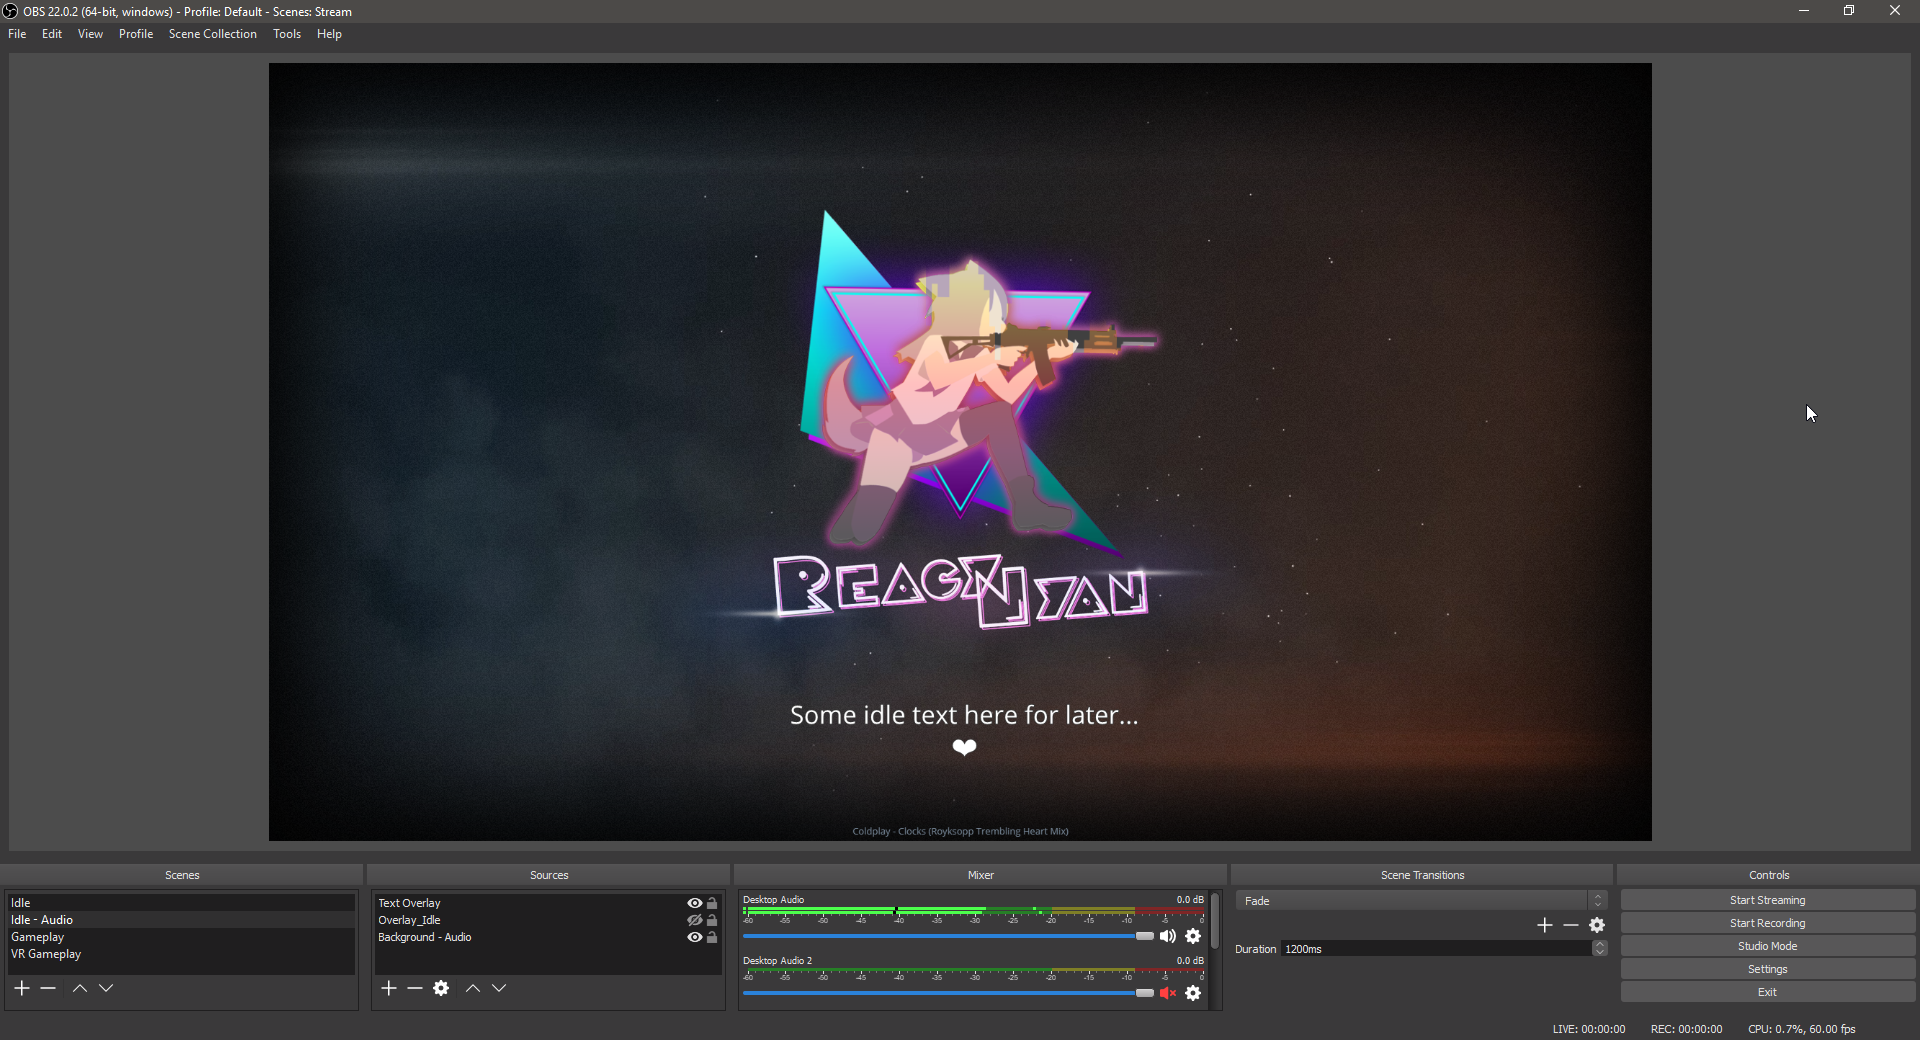Mute Desktop Audio speaker icon

point(1168,936)
